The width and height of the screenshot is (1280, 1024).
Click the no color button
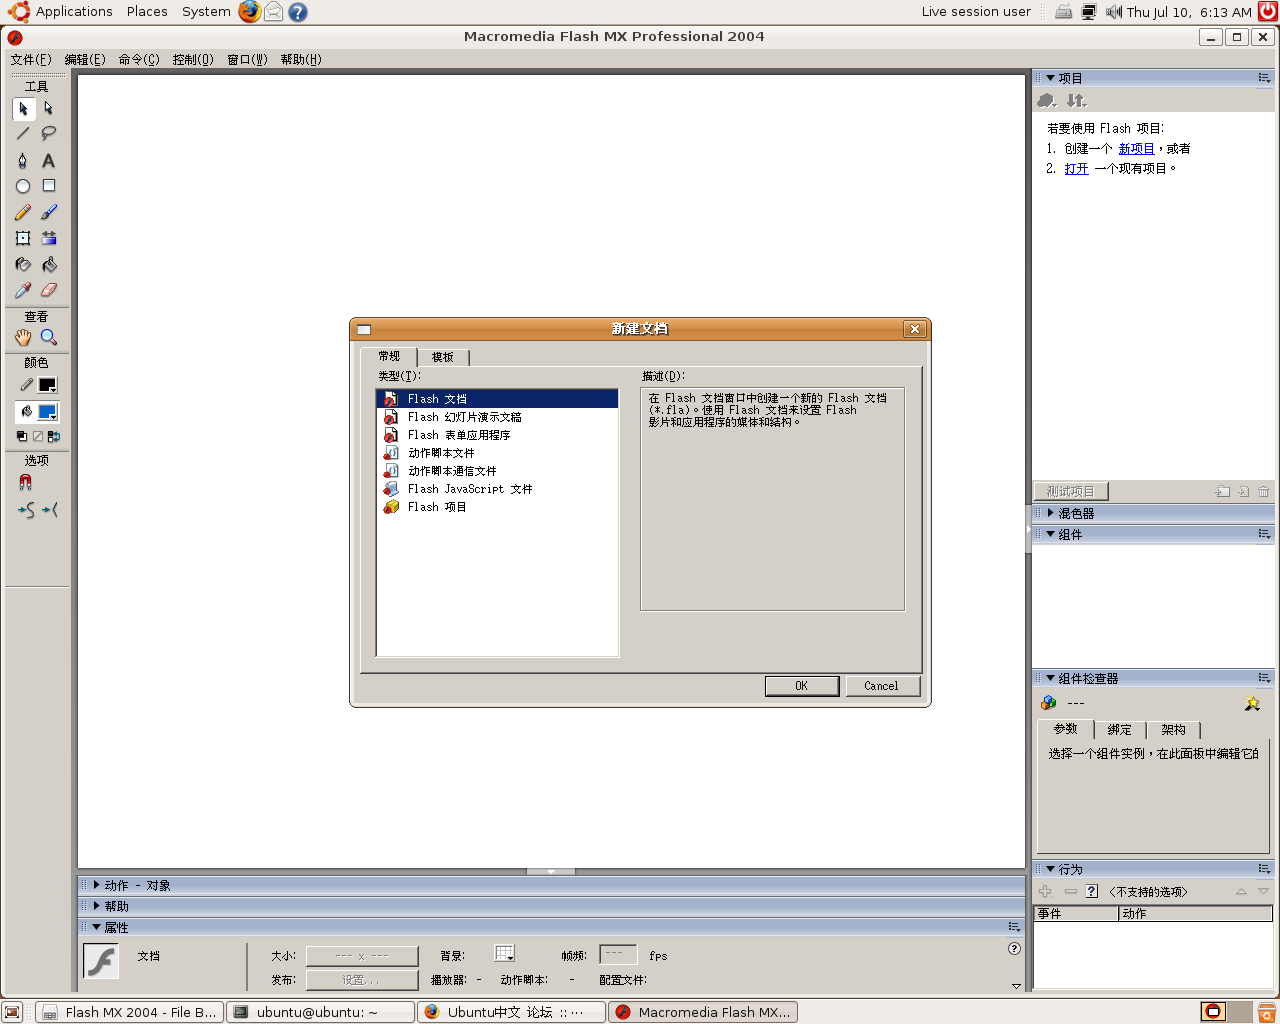click(x=38, y=437)
